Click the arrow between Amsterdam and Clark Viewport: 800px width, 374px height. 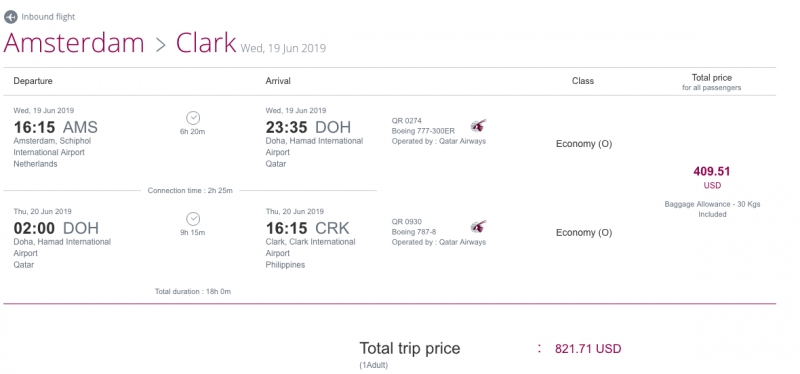click(x=161, y=45)
